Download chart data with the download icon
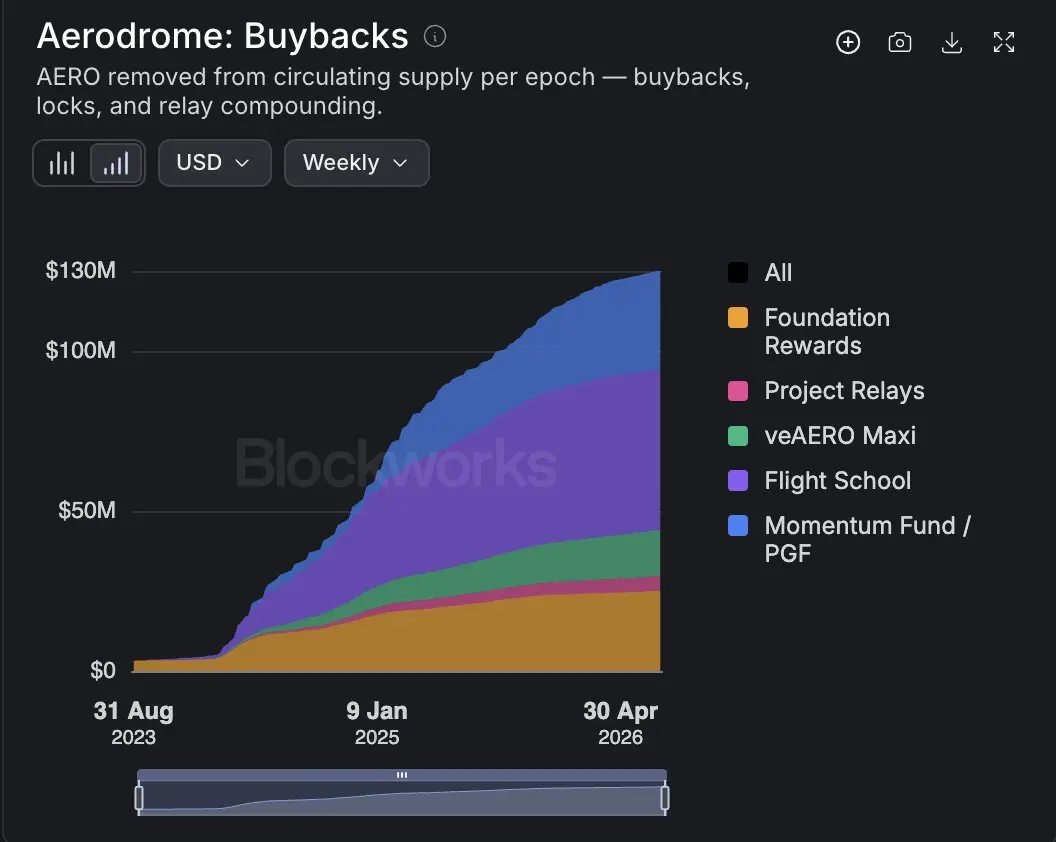The width and height of the screenshot is (1056, 842). (952, 42)
